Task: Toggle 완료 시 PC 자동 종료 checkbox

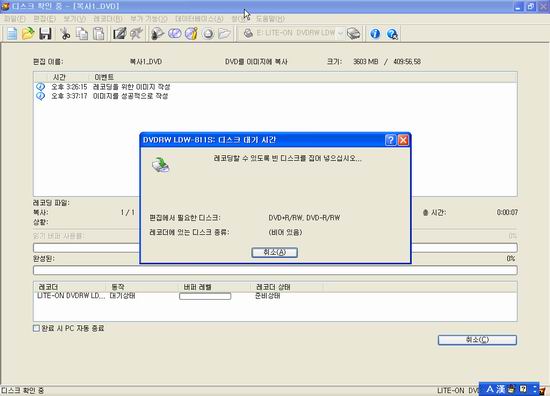Action: click(x=36, y=328)
